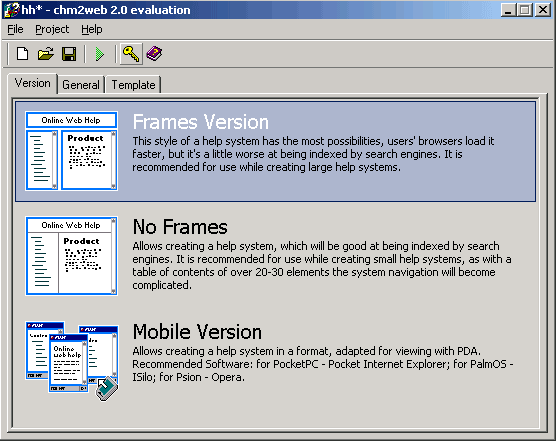Screen dimensions: 557x441
Task: Open the File menu
Action: click(15, 29)
